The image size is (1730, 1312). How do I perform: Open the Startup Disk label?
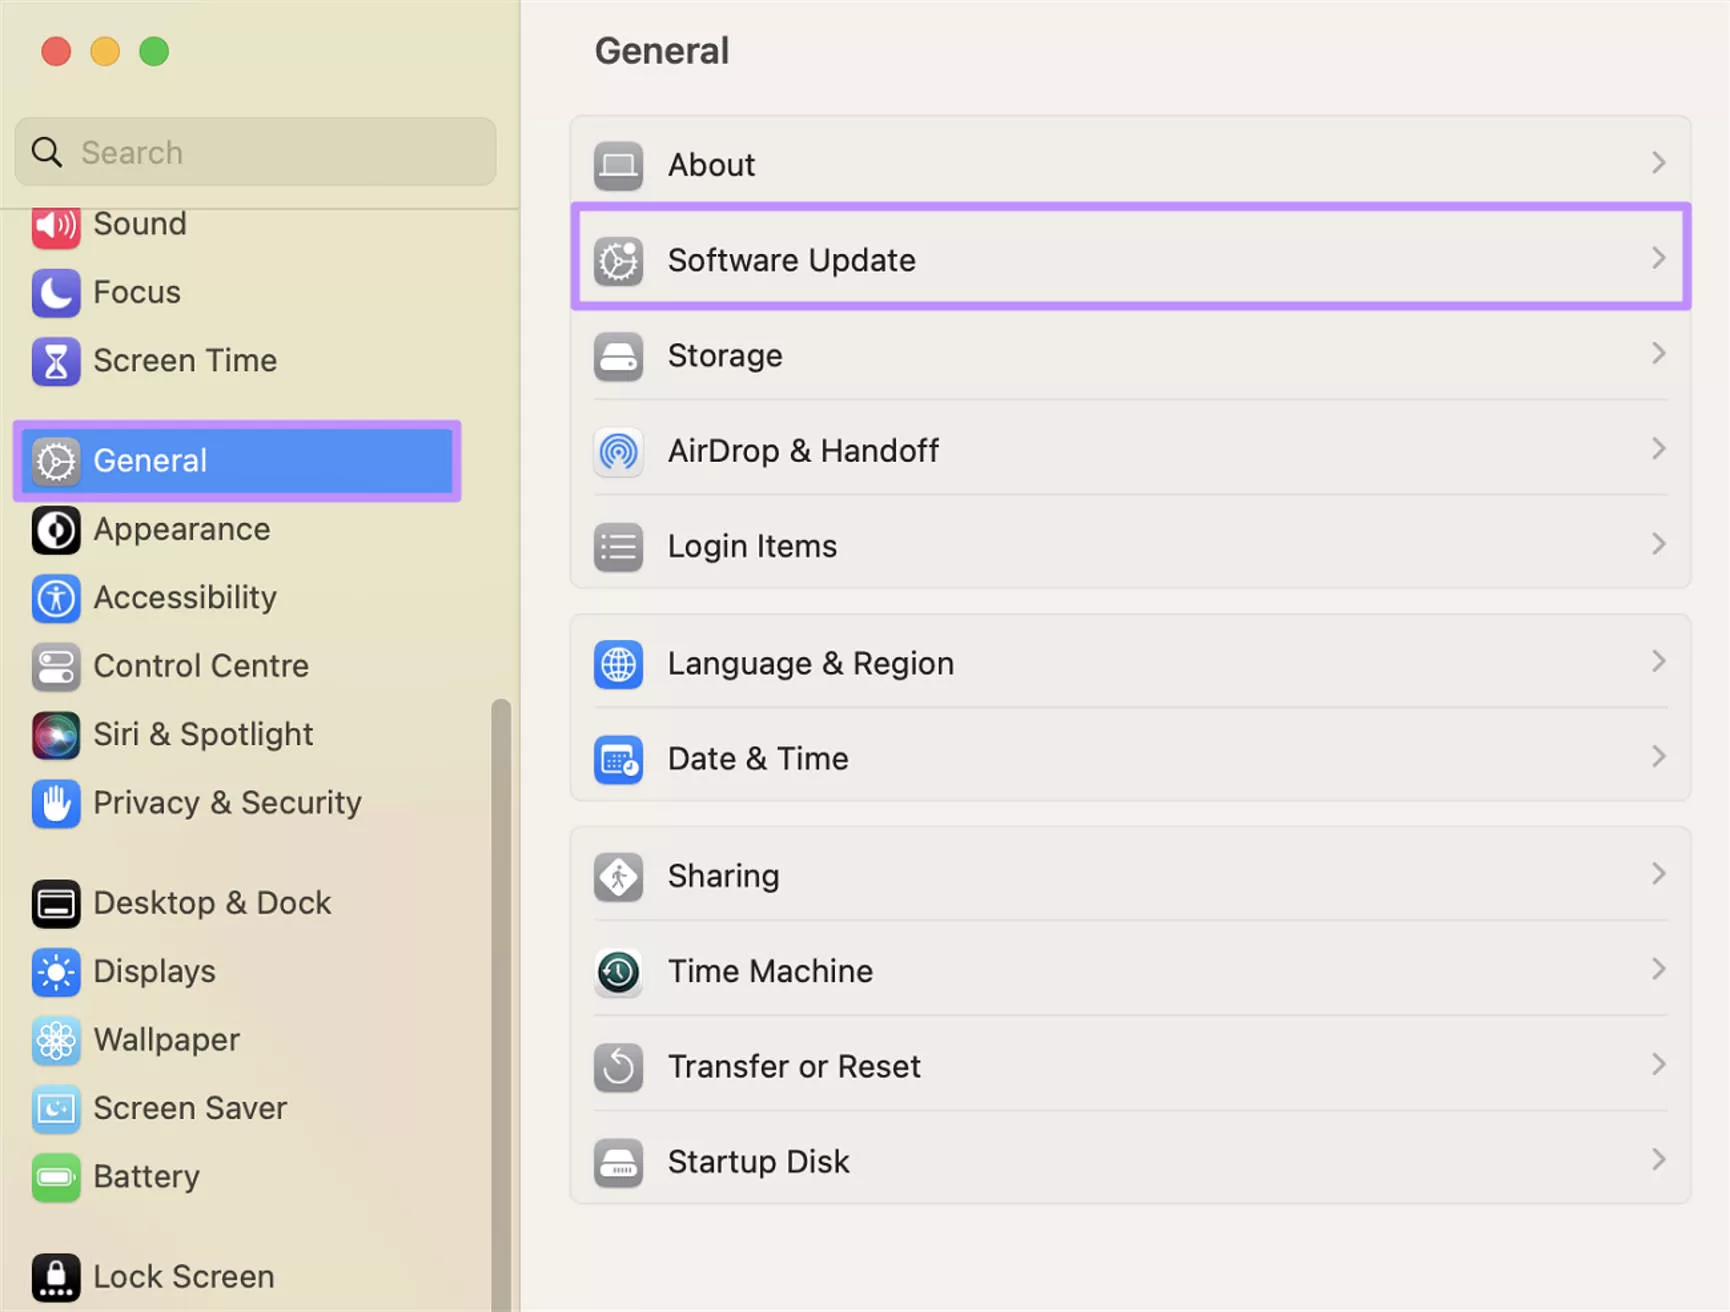point(758,1162)
